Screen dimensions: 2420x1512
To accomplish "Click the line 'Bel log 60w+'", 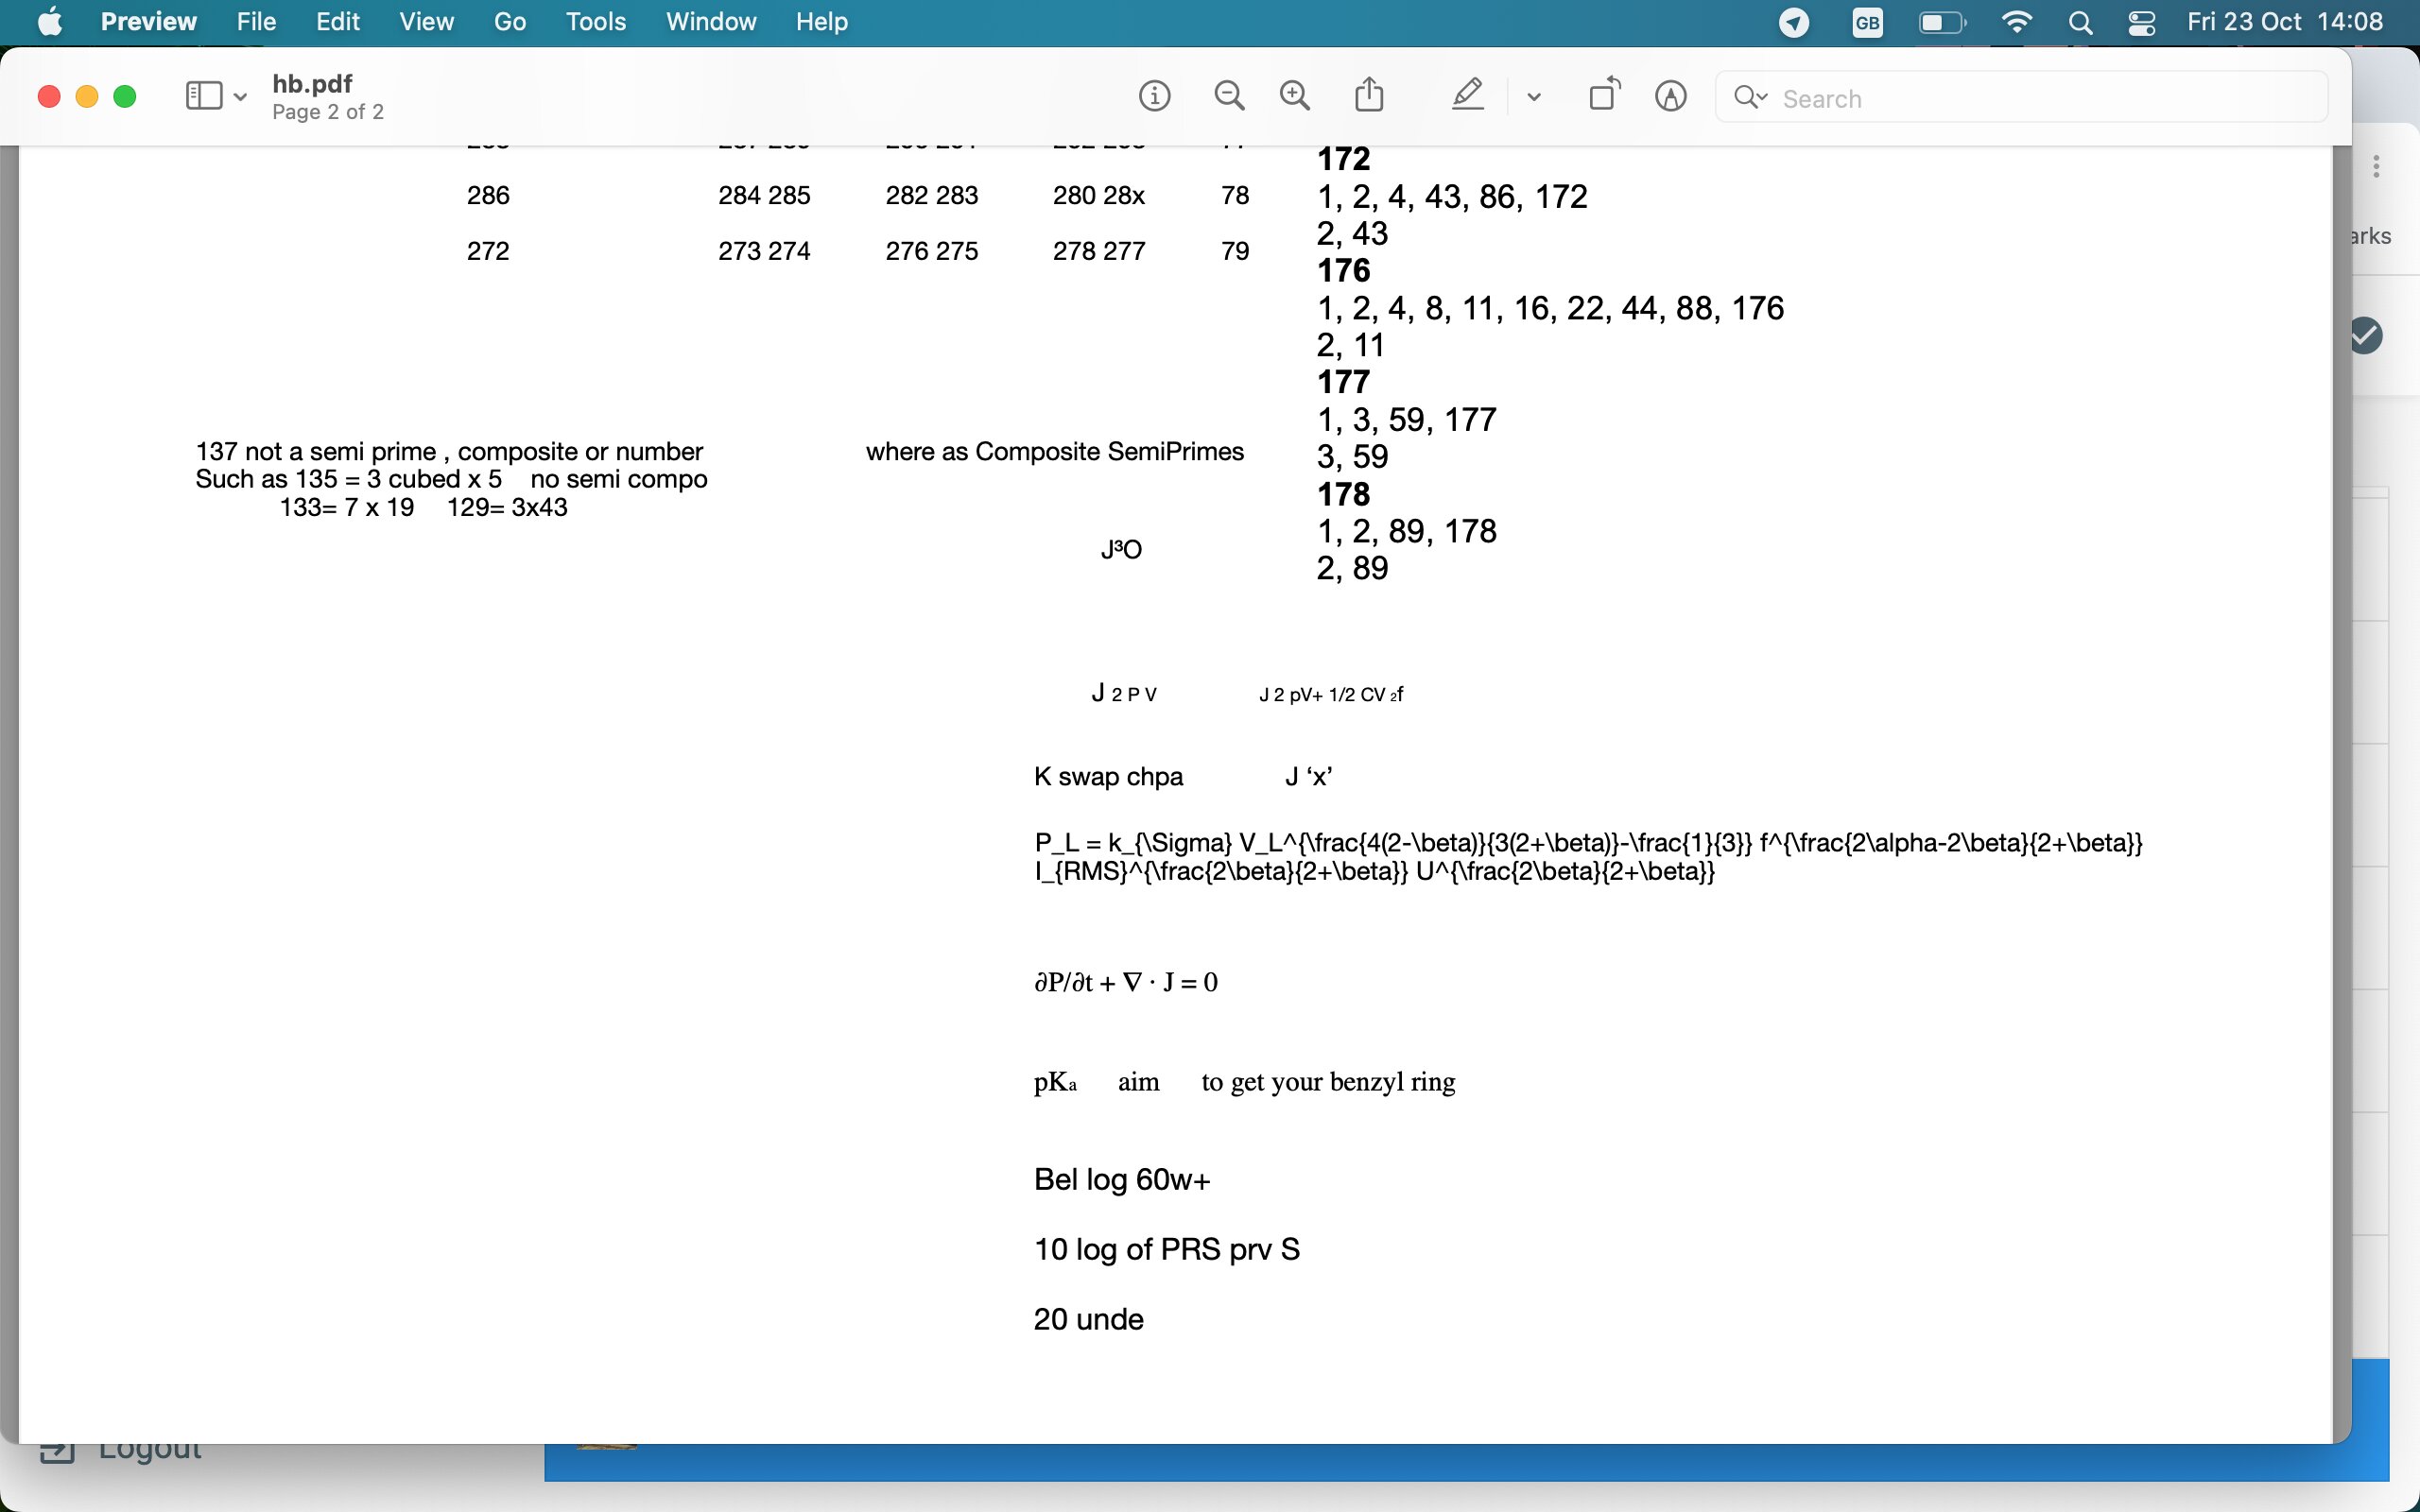I will pos(1122,1180).
